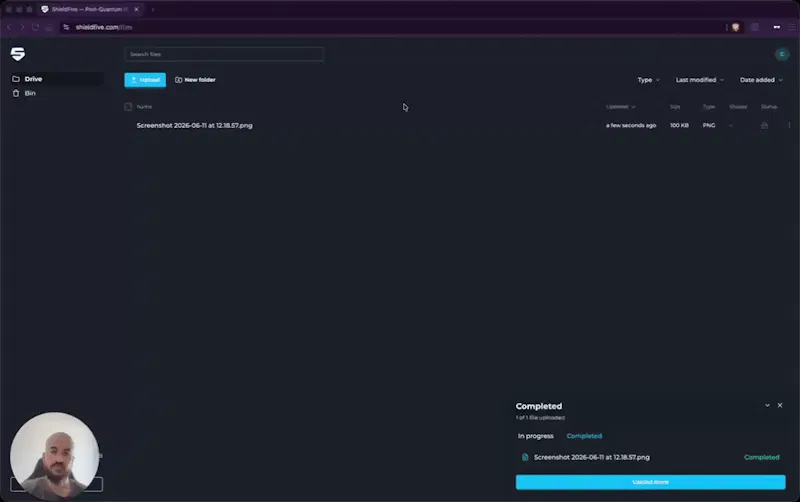Open the Last modified filter dropdown
Screen dimensions: 800x502
[699, 80]
